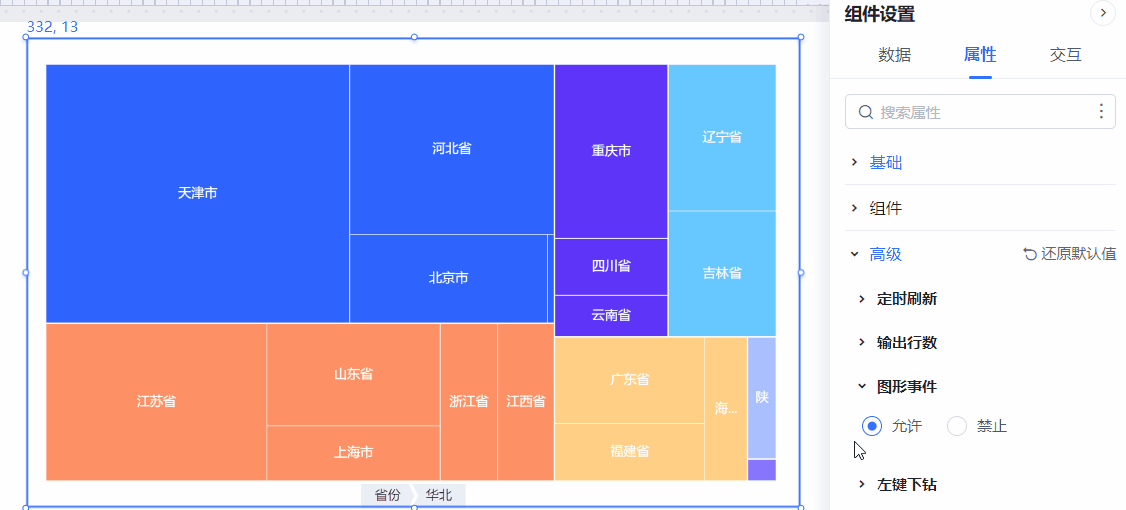Click the search magnifier icon
Screen dimensions: 1126x510
point(866,112)
